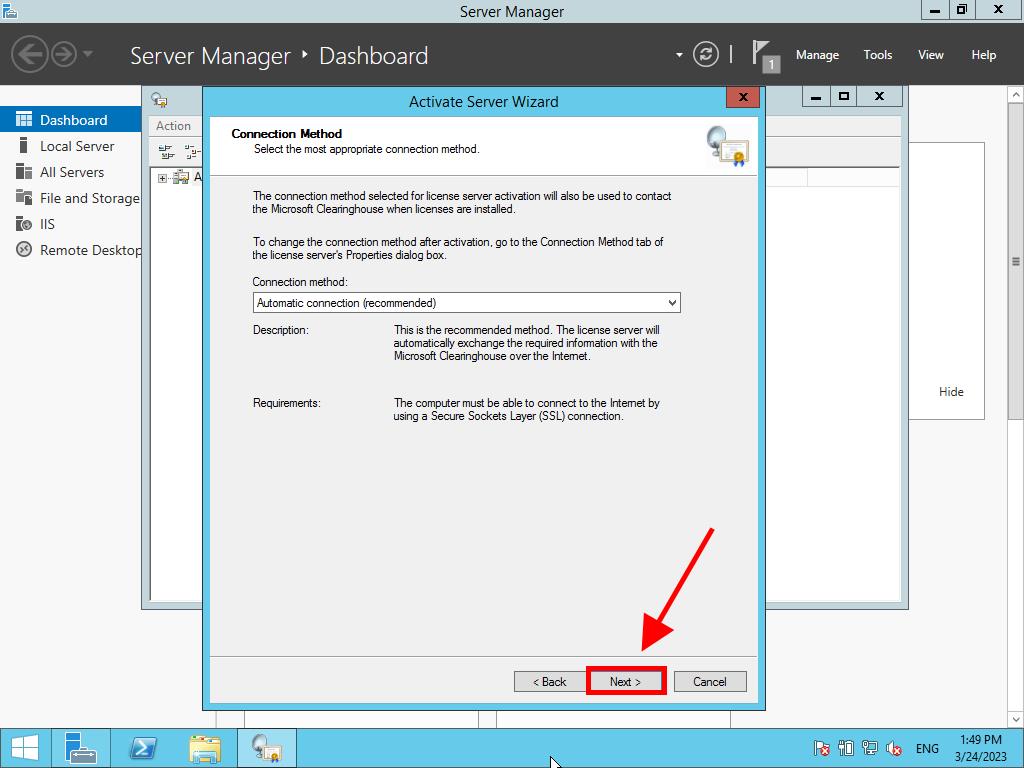This screenshot has height=768, width=1024.
Task: Open the taskbar clock and date
Action: pyautogui.click(x=980, y=748)
